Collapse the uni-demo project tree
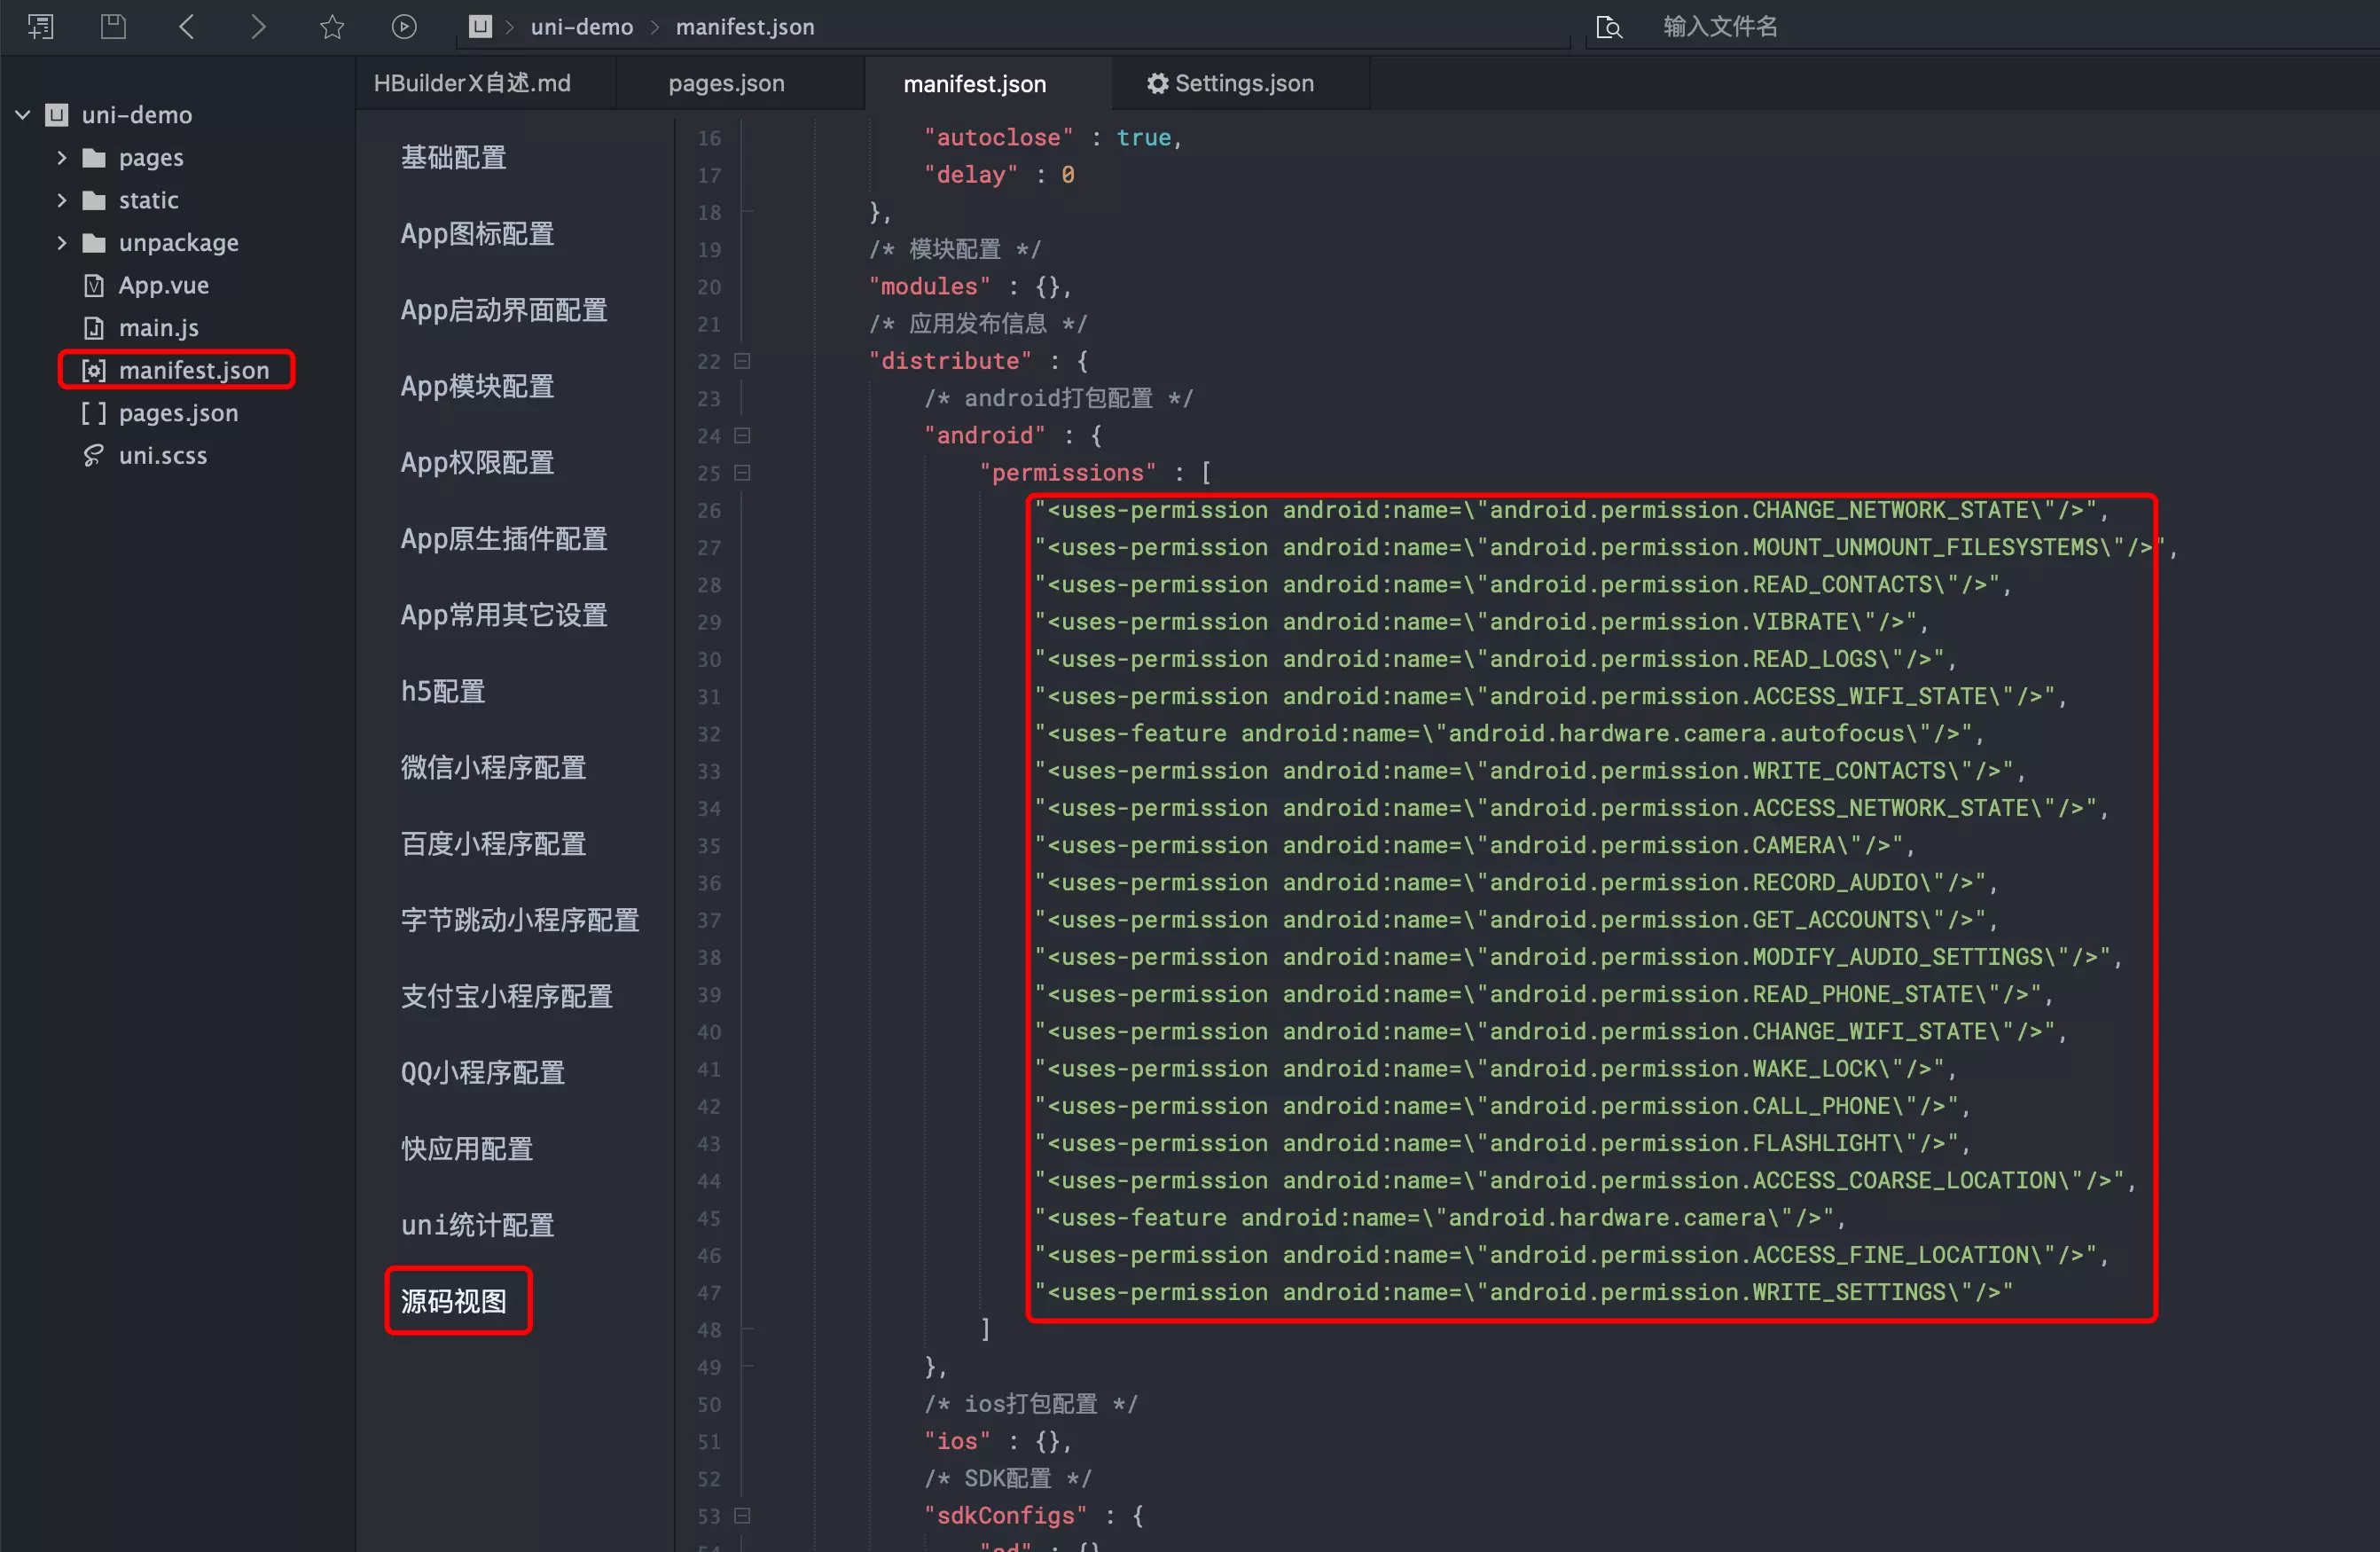 tap(23, 115)
